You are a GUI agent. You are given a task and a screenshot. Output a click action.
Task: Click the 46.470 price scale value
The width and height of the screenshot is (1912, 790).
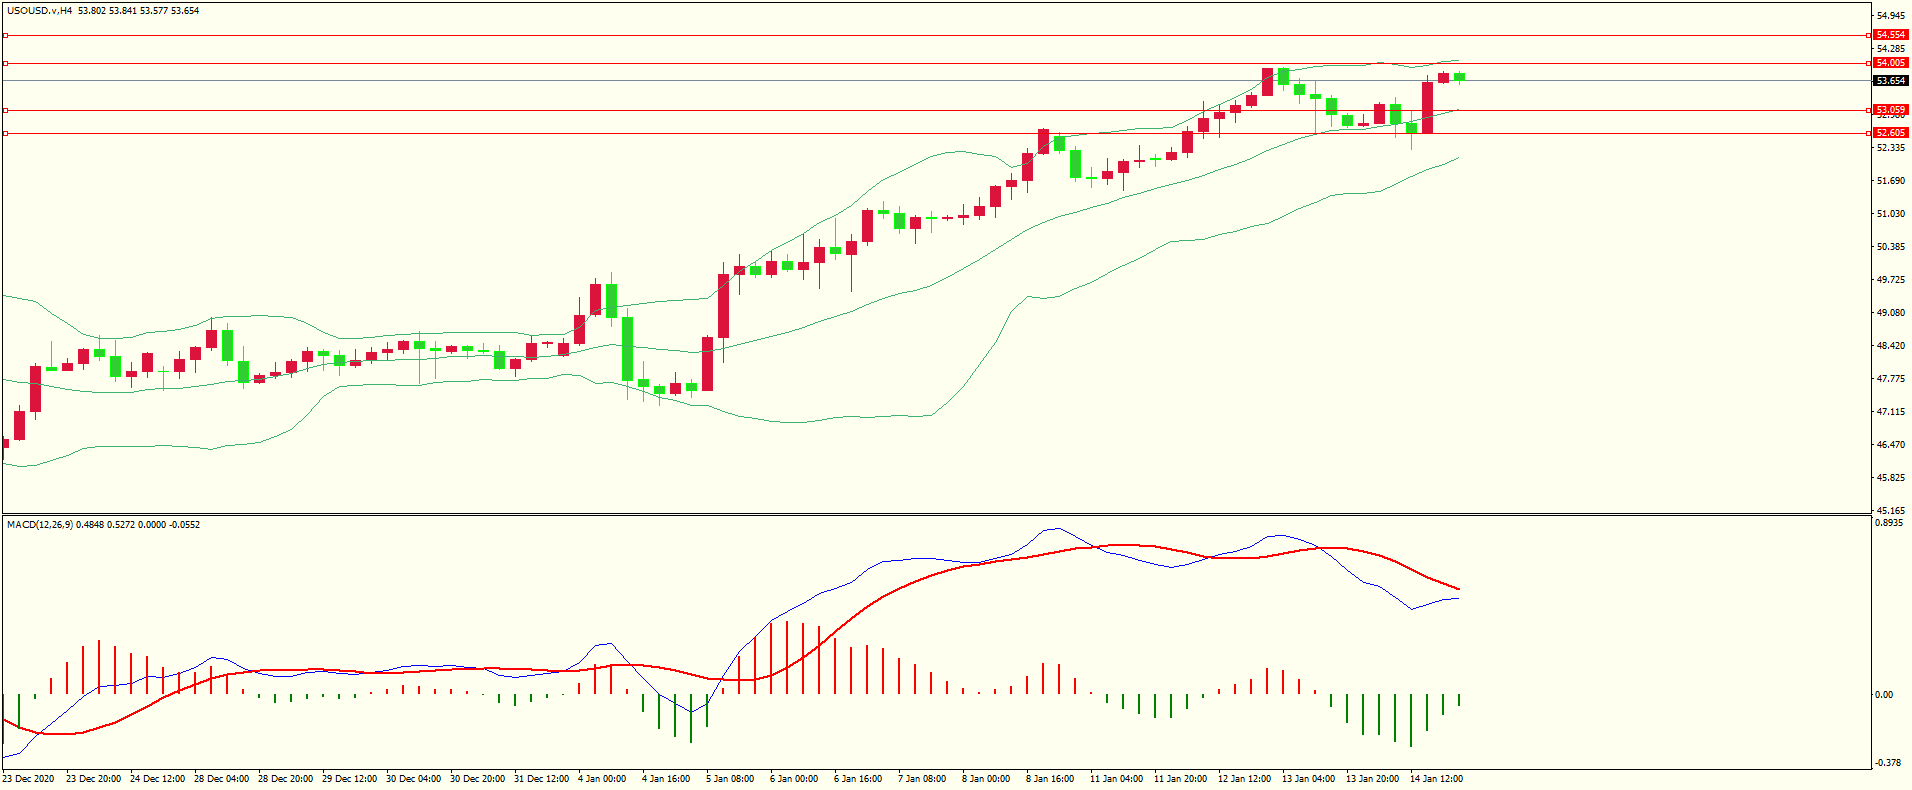(x=1890, y=445)
